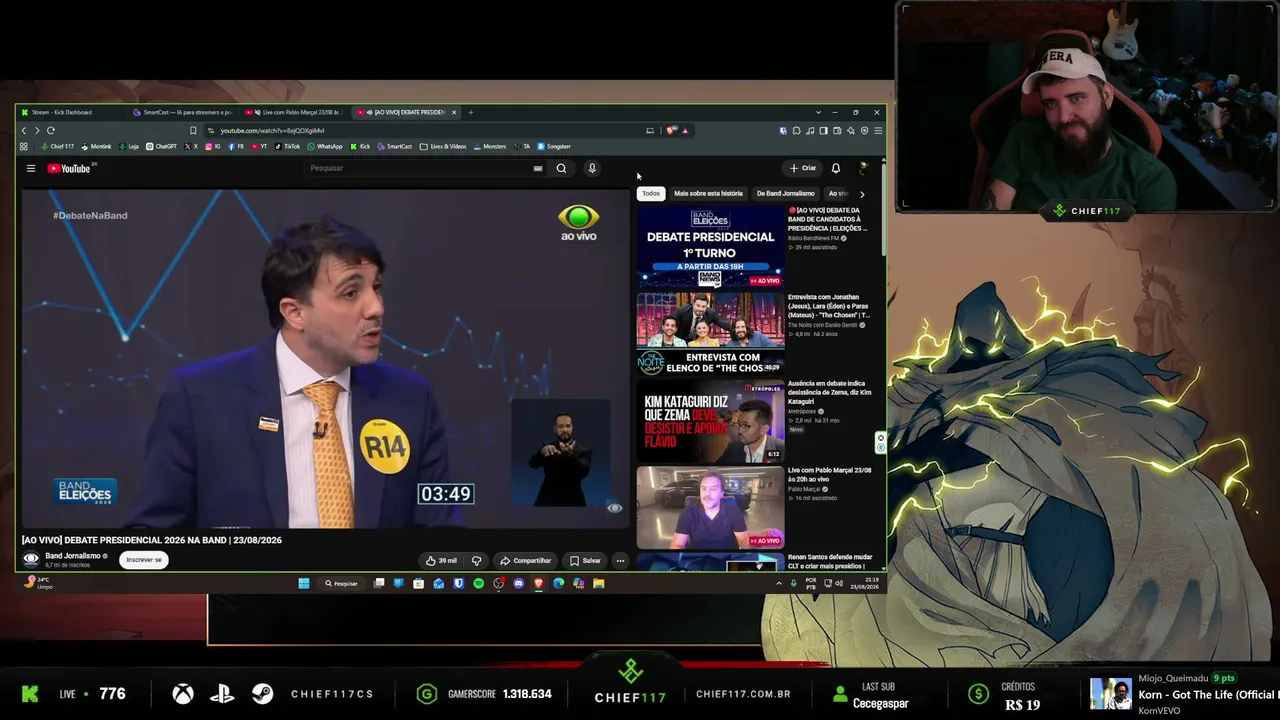The image size is (1280, 720).
Task: Open the Leo AI sparkle icon
Action: (x=851, y=130)
